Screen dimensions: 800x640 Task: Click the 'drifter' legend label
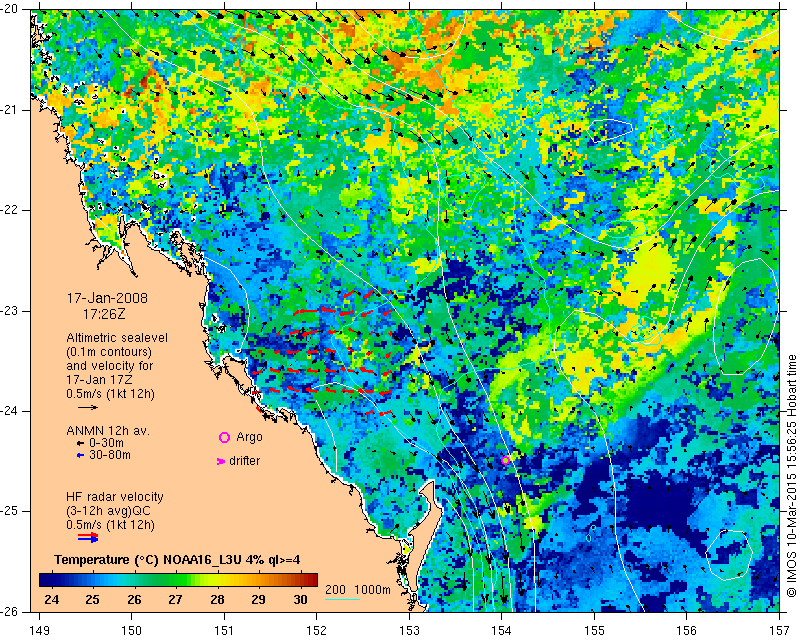[244, 461]
